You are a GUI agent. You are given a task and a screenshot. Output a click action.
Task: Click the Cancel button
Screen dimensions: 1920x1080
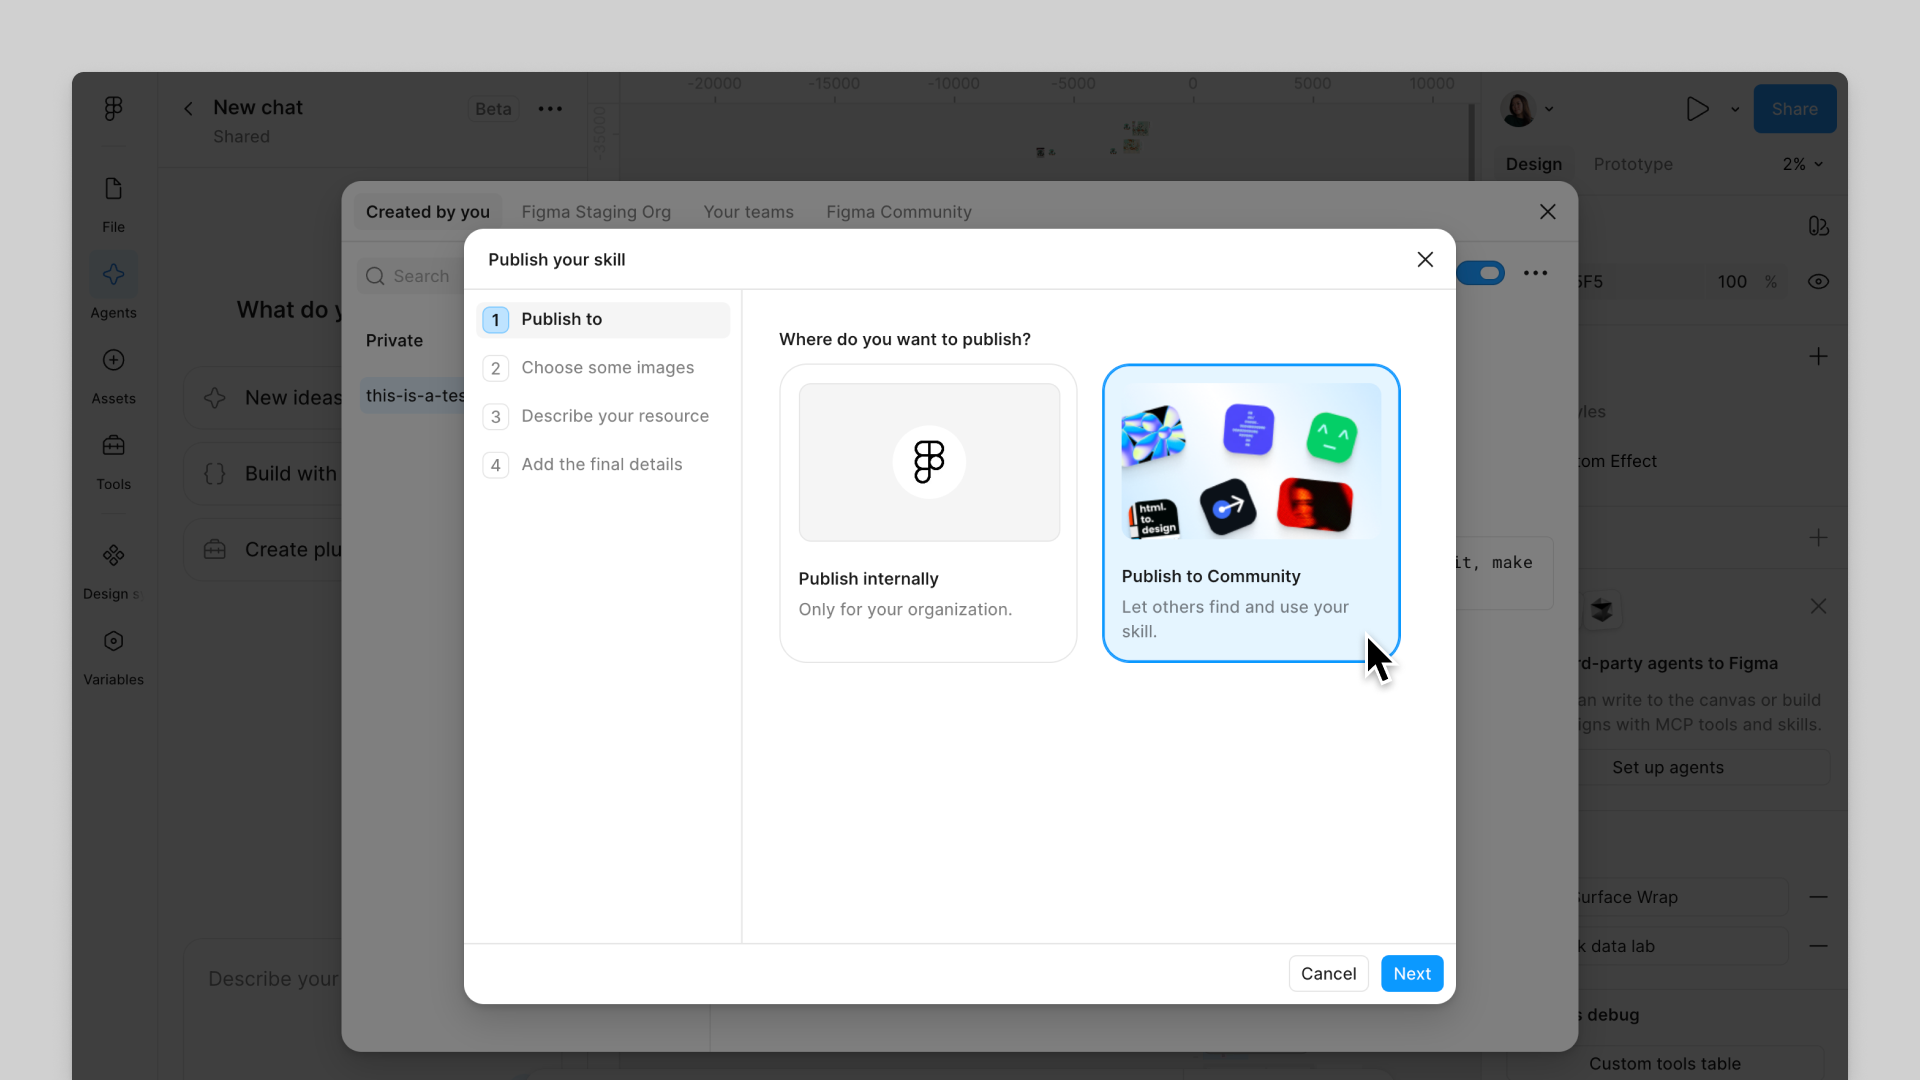[1328, 974]
